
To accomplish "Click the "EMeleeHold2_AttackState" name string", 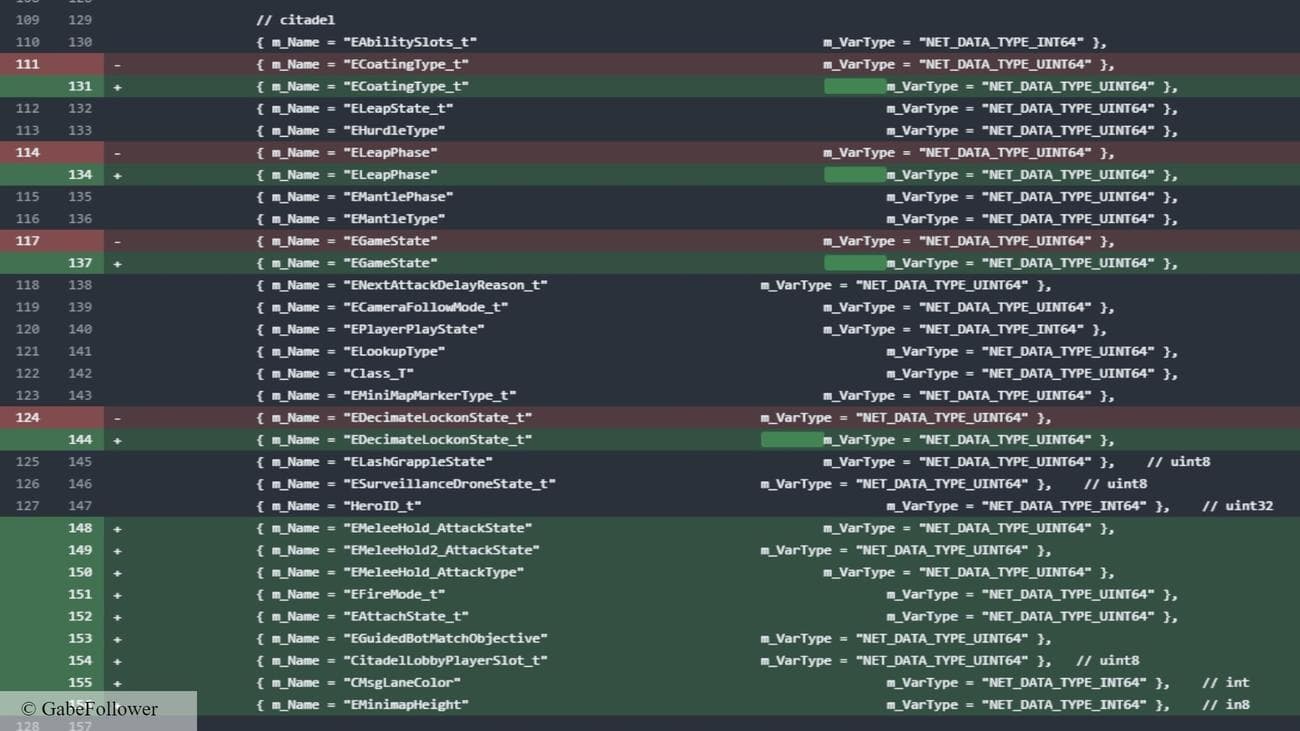I will [x=441, y=550].
